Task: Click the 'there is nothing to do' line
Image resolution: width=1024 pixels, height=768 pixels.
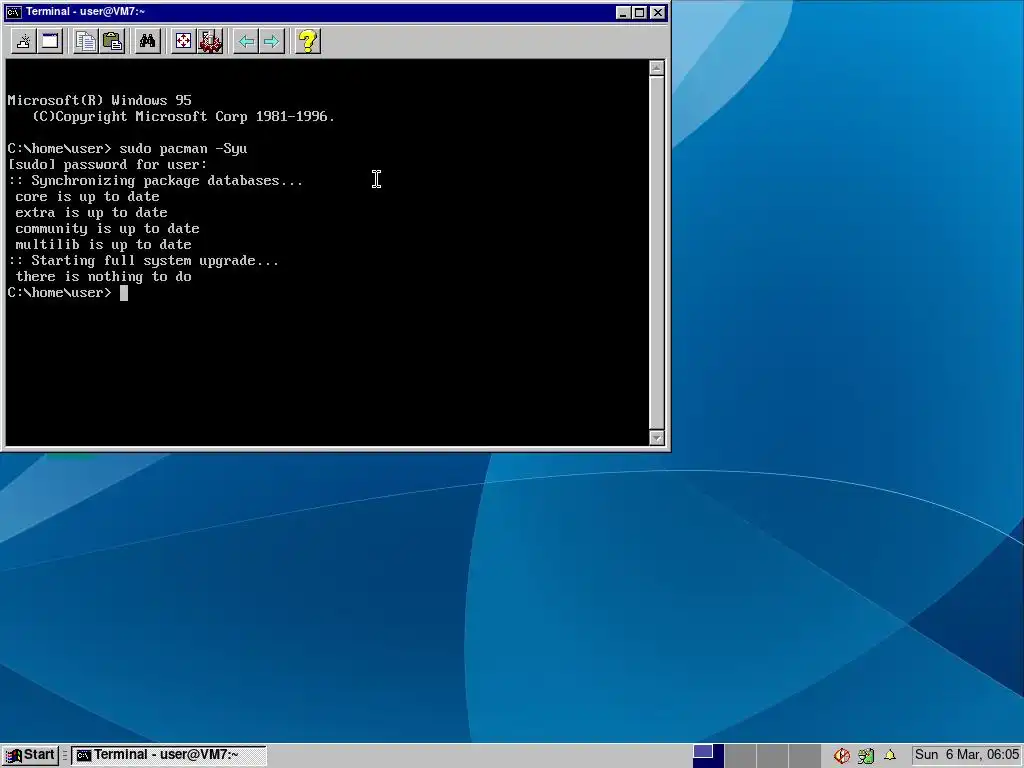Action: click(x=104, y=277)
